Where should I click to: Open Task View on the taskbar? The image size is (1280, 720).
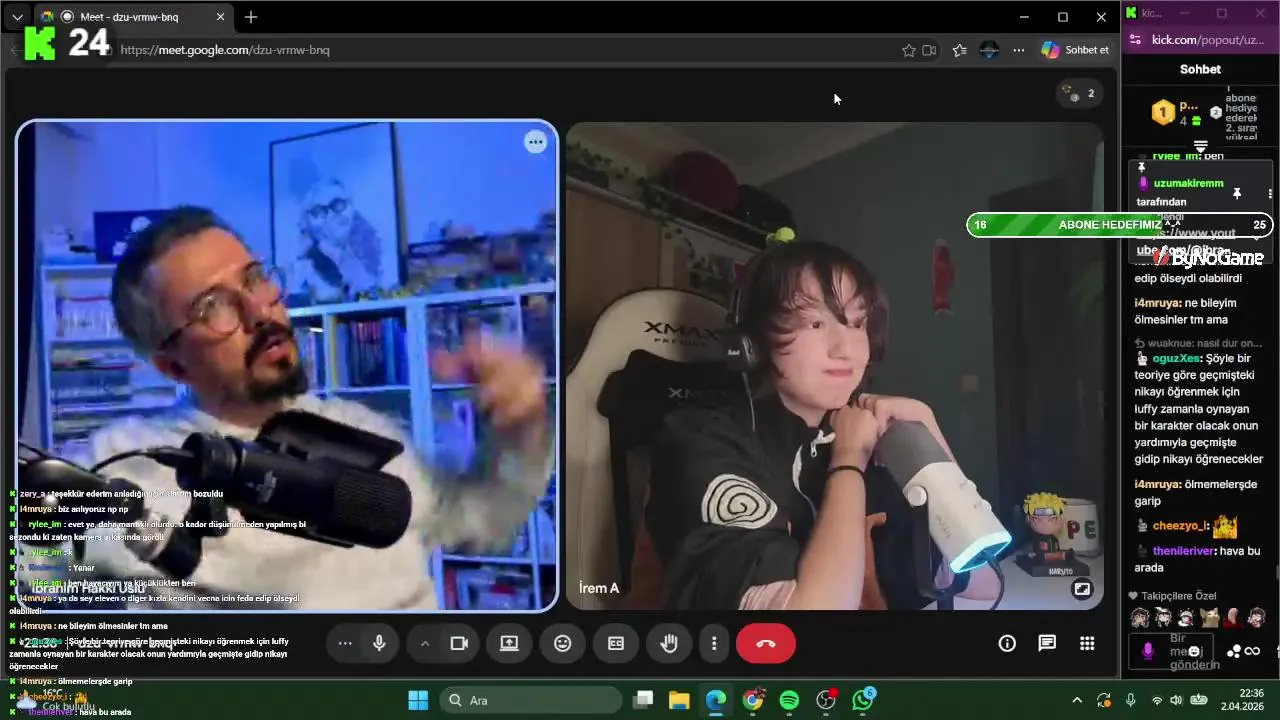tap(643, 700)
